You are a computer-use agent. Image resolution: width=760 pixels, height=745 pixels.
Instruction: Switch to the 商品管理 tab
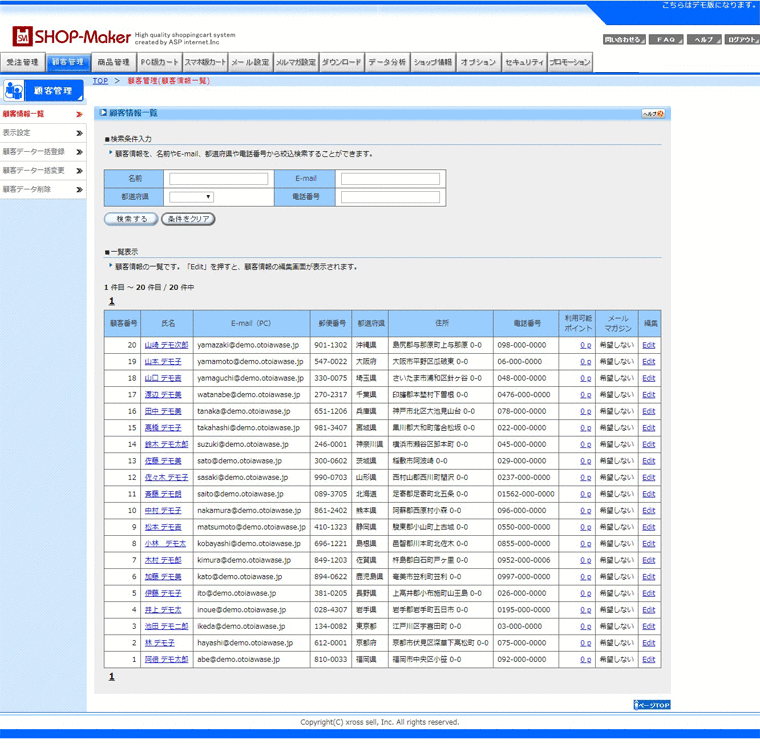(113, 62)
